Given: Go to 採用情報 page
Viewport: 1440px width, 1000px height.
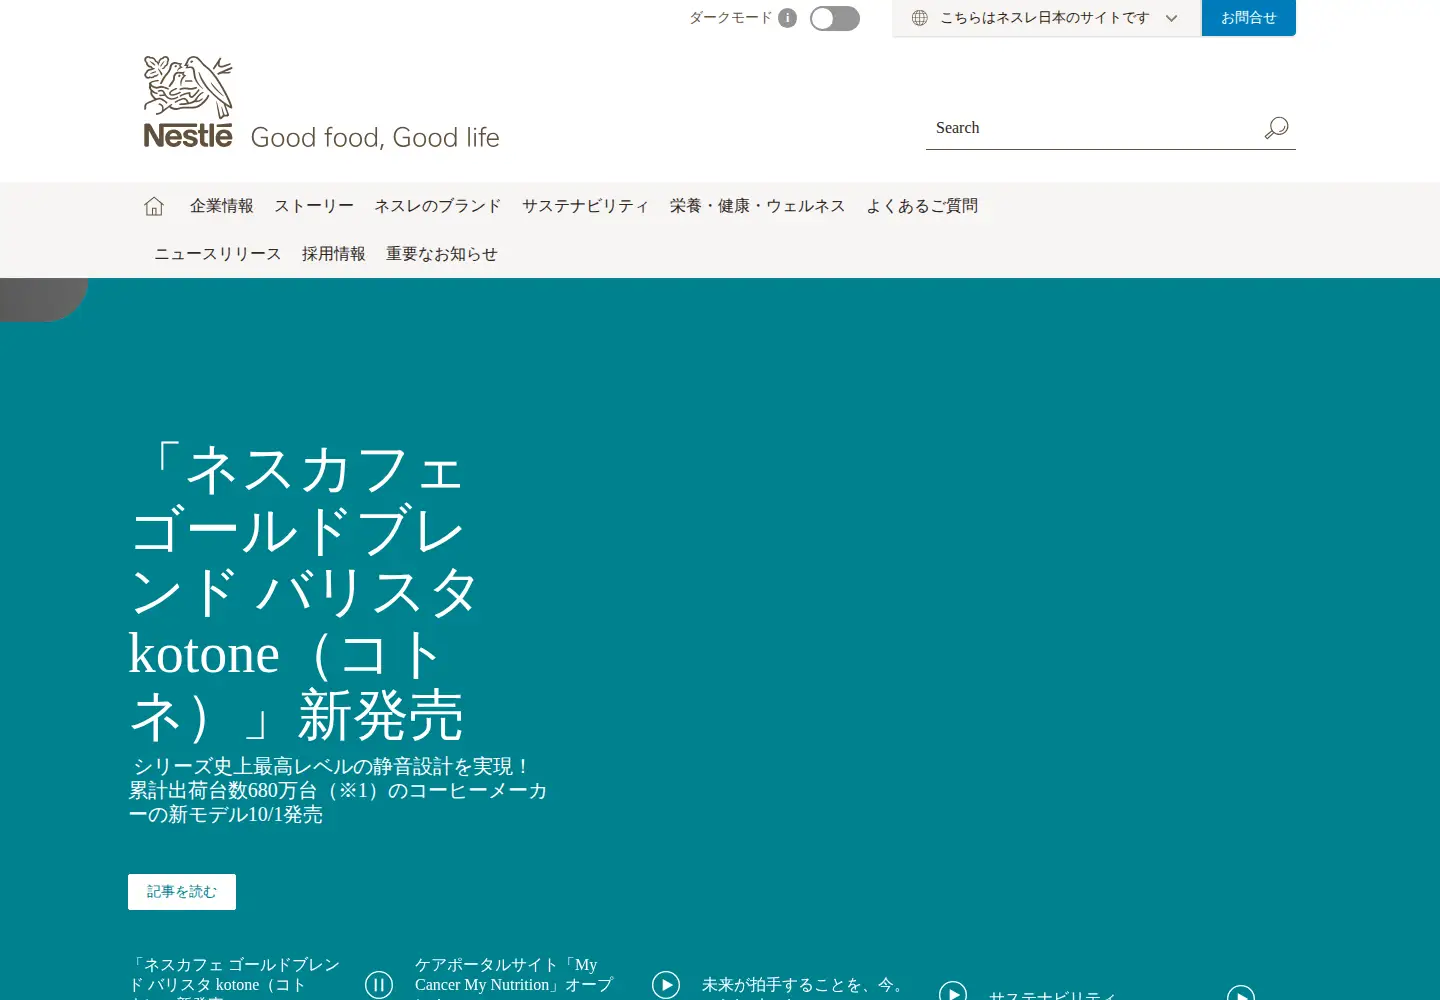Looking at the screenshot, I should (x=334, y=254).
